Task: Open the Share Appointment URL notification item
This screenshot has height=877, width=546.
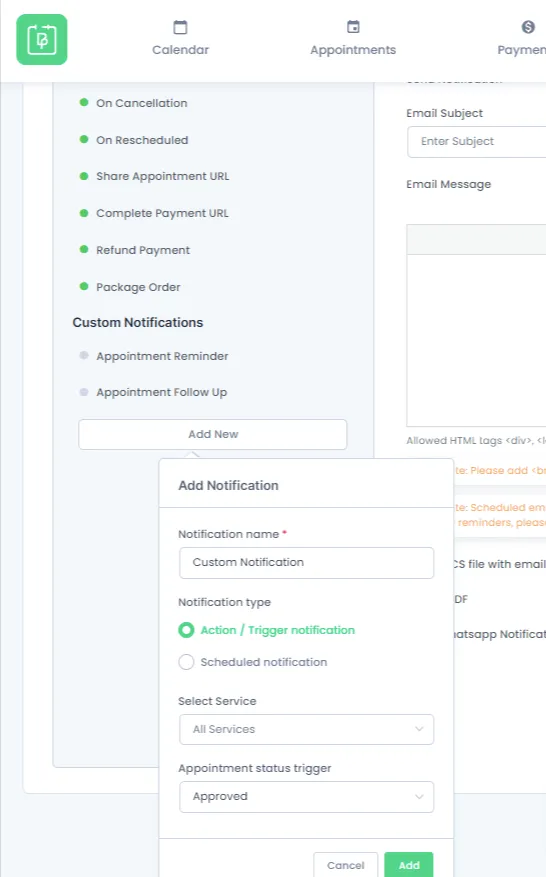Action: [163, 176]
